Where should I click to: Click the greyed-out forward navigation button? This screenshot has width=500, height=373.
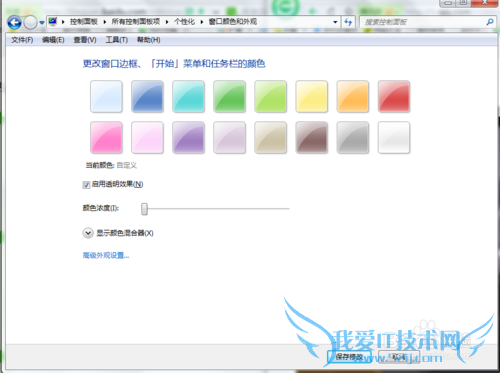coord(31,23)
